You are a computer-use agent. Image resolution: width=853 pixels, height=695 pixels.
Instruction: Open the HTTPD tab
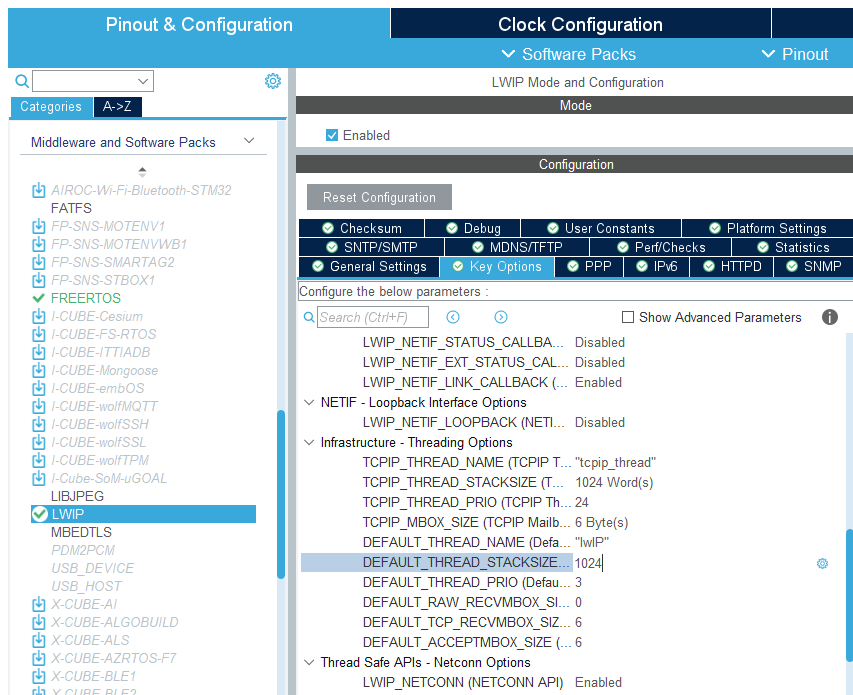[732, 266]
